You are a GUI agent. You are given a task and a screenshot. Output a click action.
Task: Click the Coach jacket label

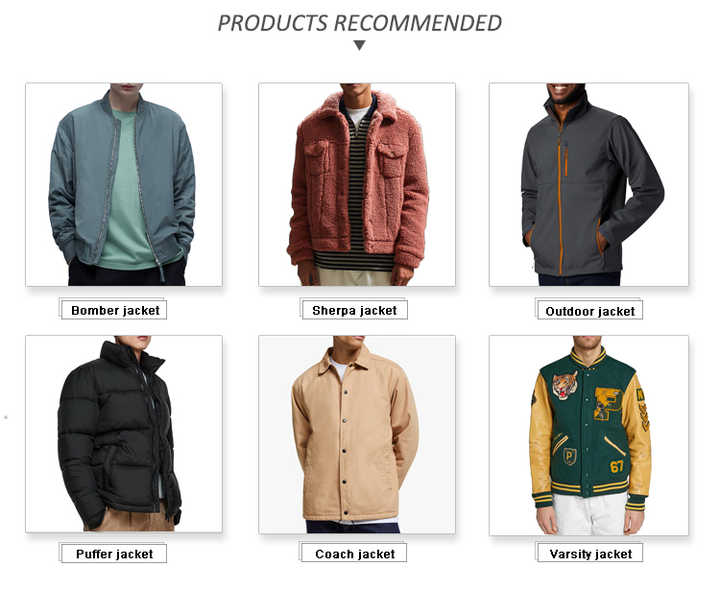[x=354, y=553]
